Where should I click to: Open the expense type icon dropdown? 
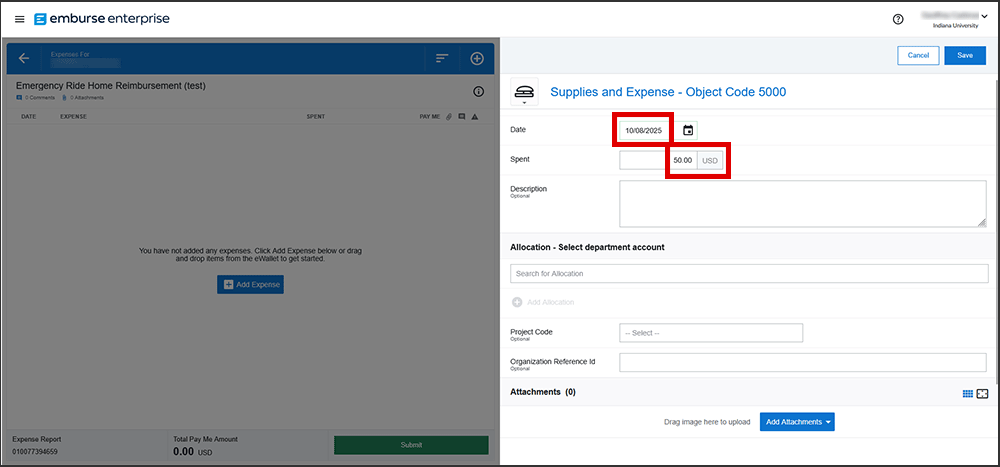pos(524,93)
